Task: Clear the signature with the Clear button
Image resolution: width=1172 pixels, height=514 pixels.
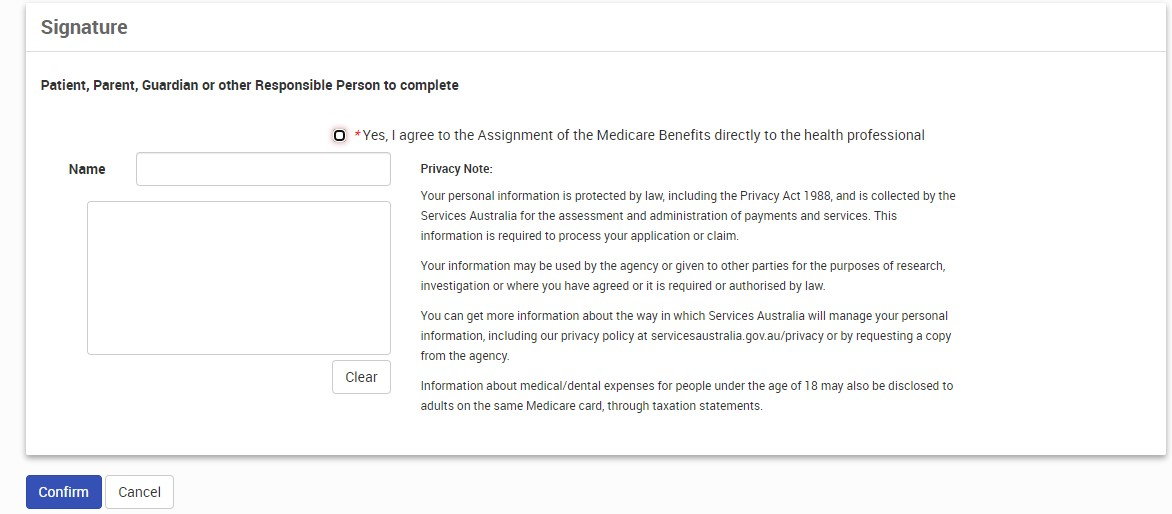Action: [x=361, y=377]
